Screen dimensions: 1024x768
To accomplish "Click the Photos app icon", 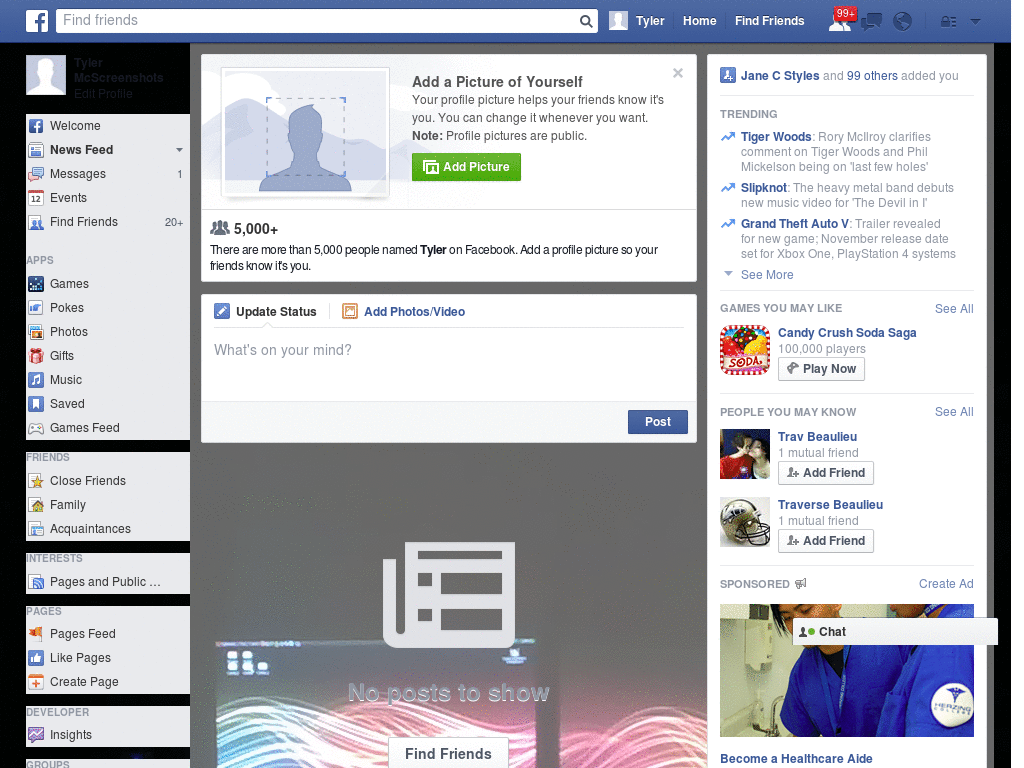I will coord(36,332).
